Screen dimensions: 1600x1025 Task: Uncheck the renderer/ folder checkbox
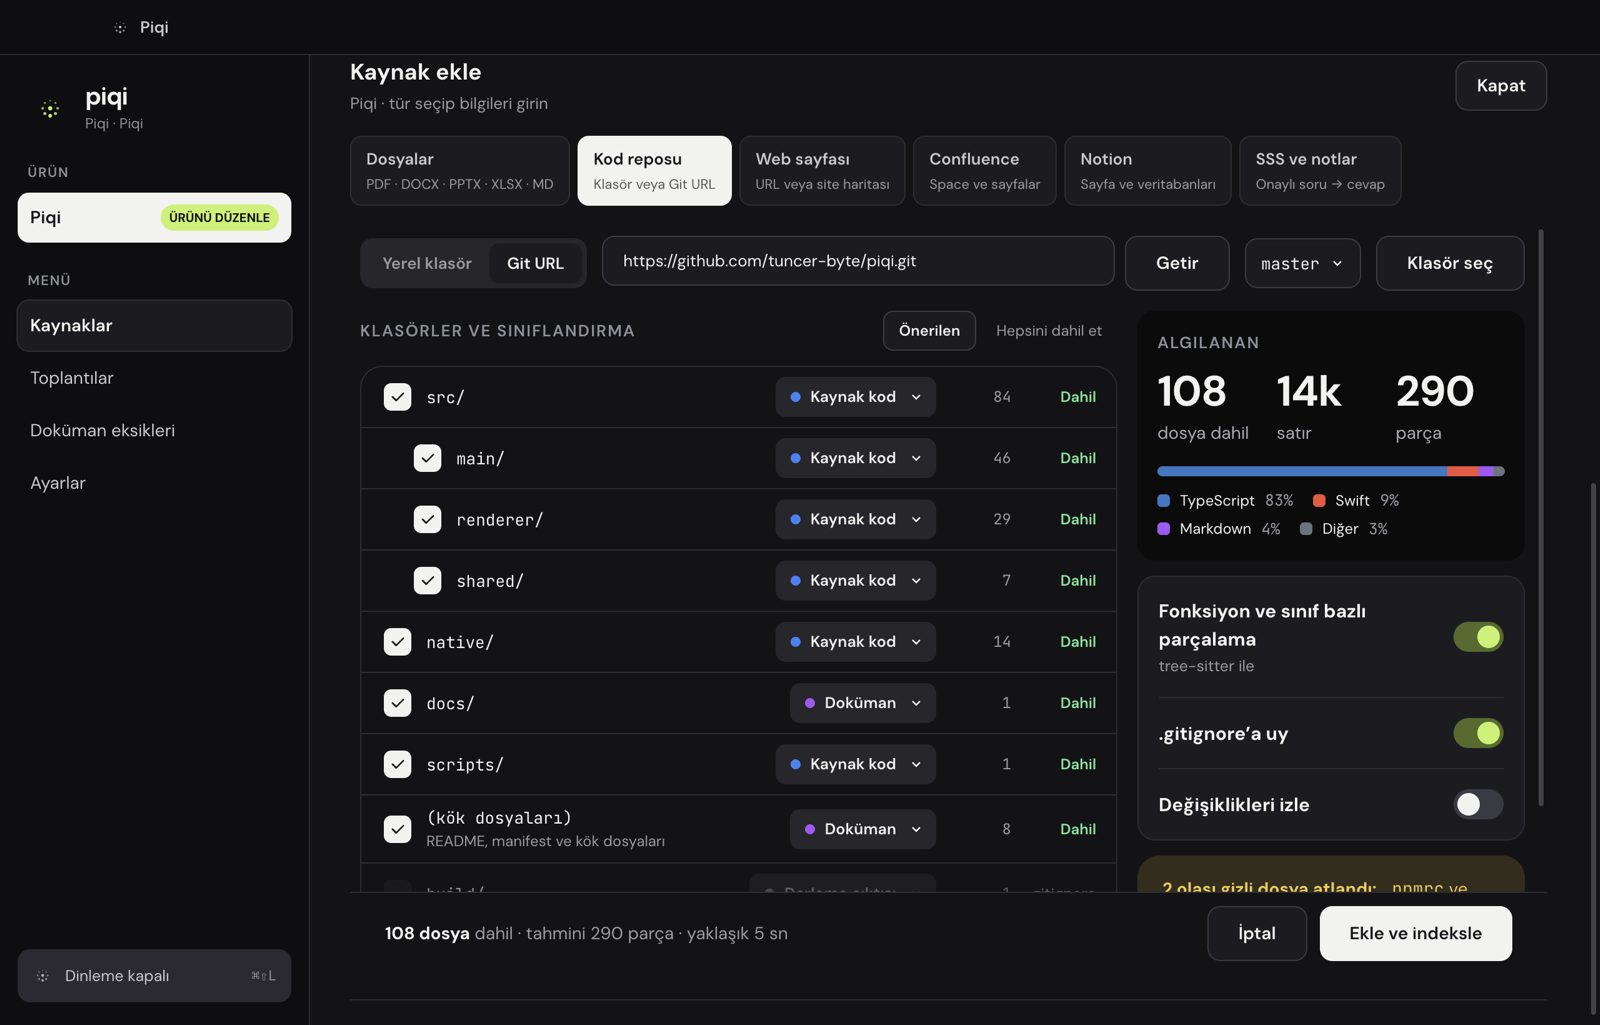click(427, 519)
